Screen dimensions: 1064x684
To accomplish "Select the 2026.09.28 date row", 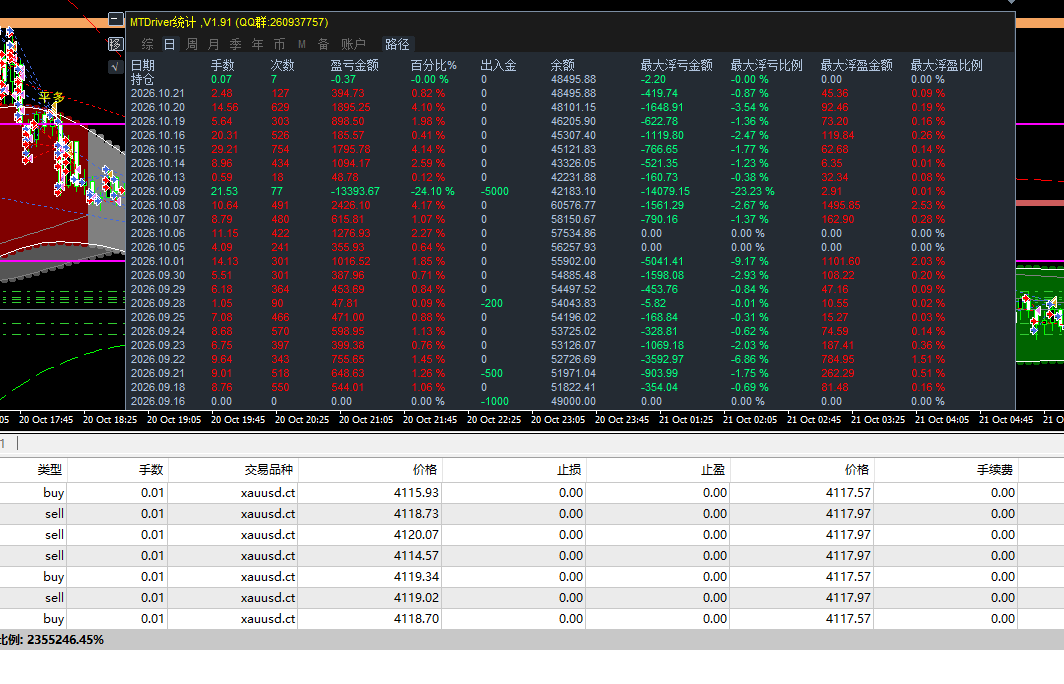I will click(157, 303).
